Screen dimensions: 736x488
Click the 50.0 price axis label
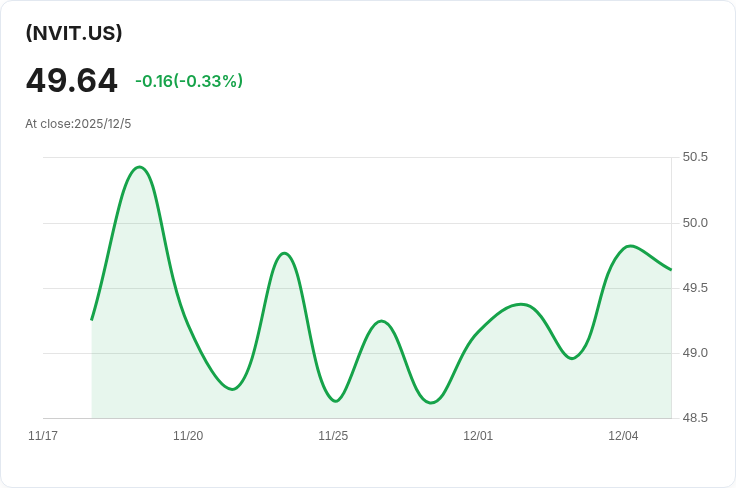pyautogui.click(x=695, y=222)
